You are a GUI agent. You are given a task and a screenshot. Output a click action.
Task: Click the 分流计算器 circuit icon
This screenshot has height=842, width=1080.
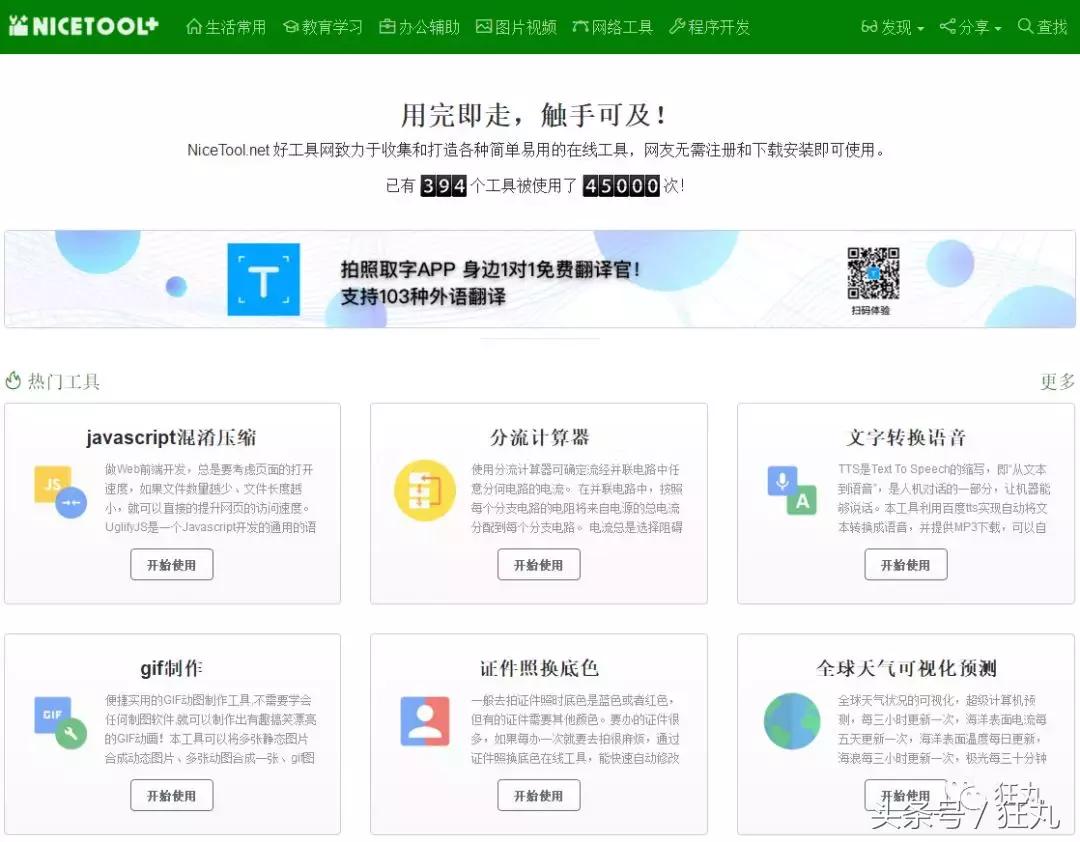(x=424, y=492)
